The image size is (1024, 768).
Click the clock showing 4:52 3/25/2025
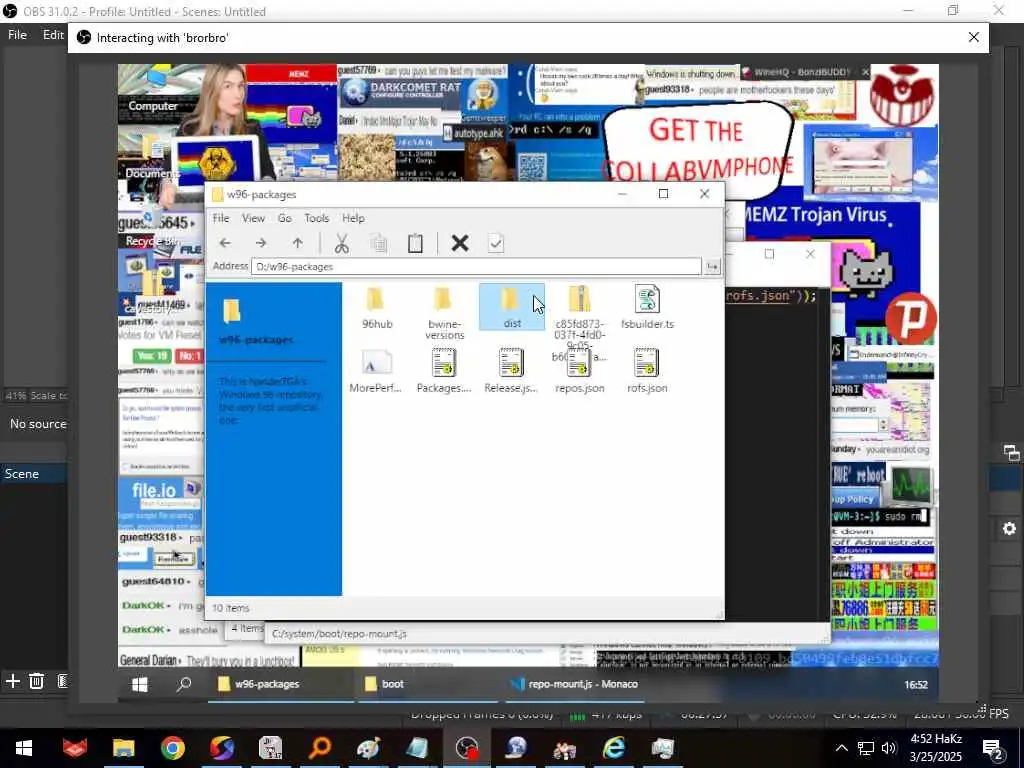[936, 748]
